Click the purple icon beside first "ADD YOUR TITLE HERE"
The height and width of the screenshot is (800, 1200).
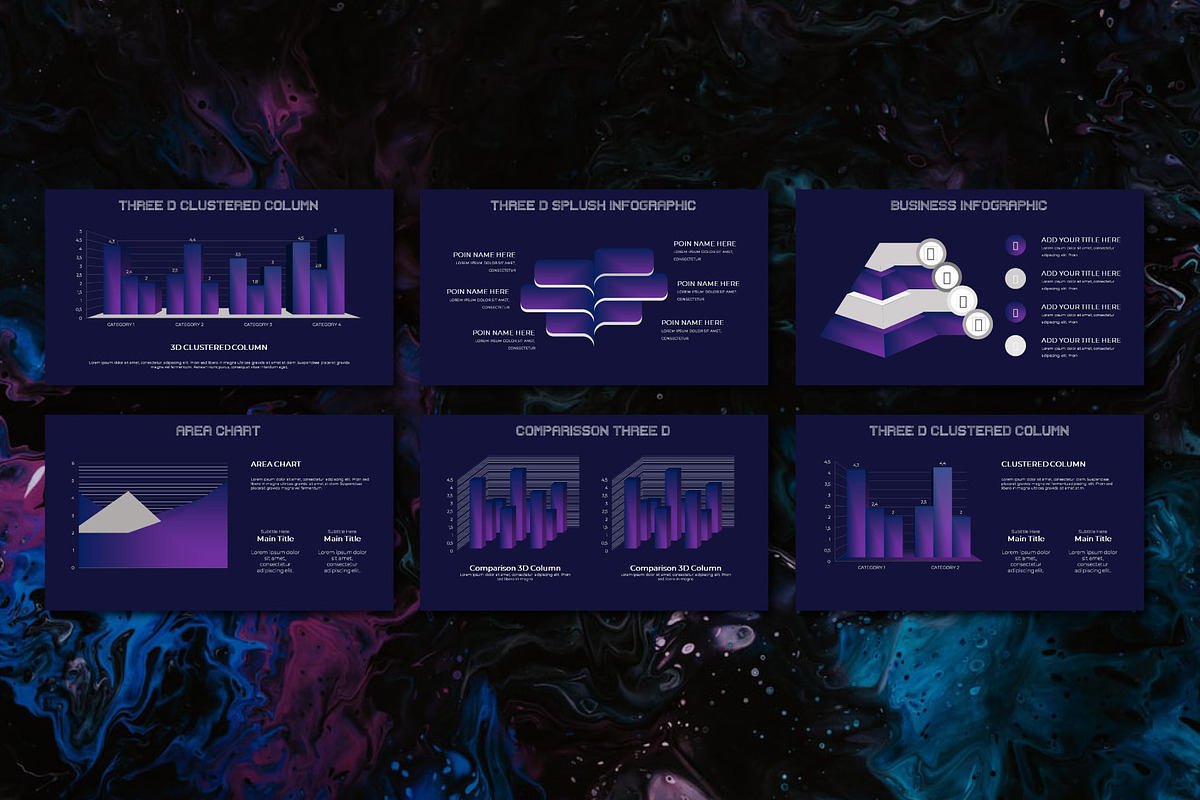pyautogui.click(x=1016, y=245)
